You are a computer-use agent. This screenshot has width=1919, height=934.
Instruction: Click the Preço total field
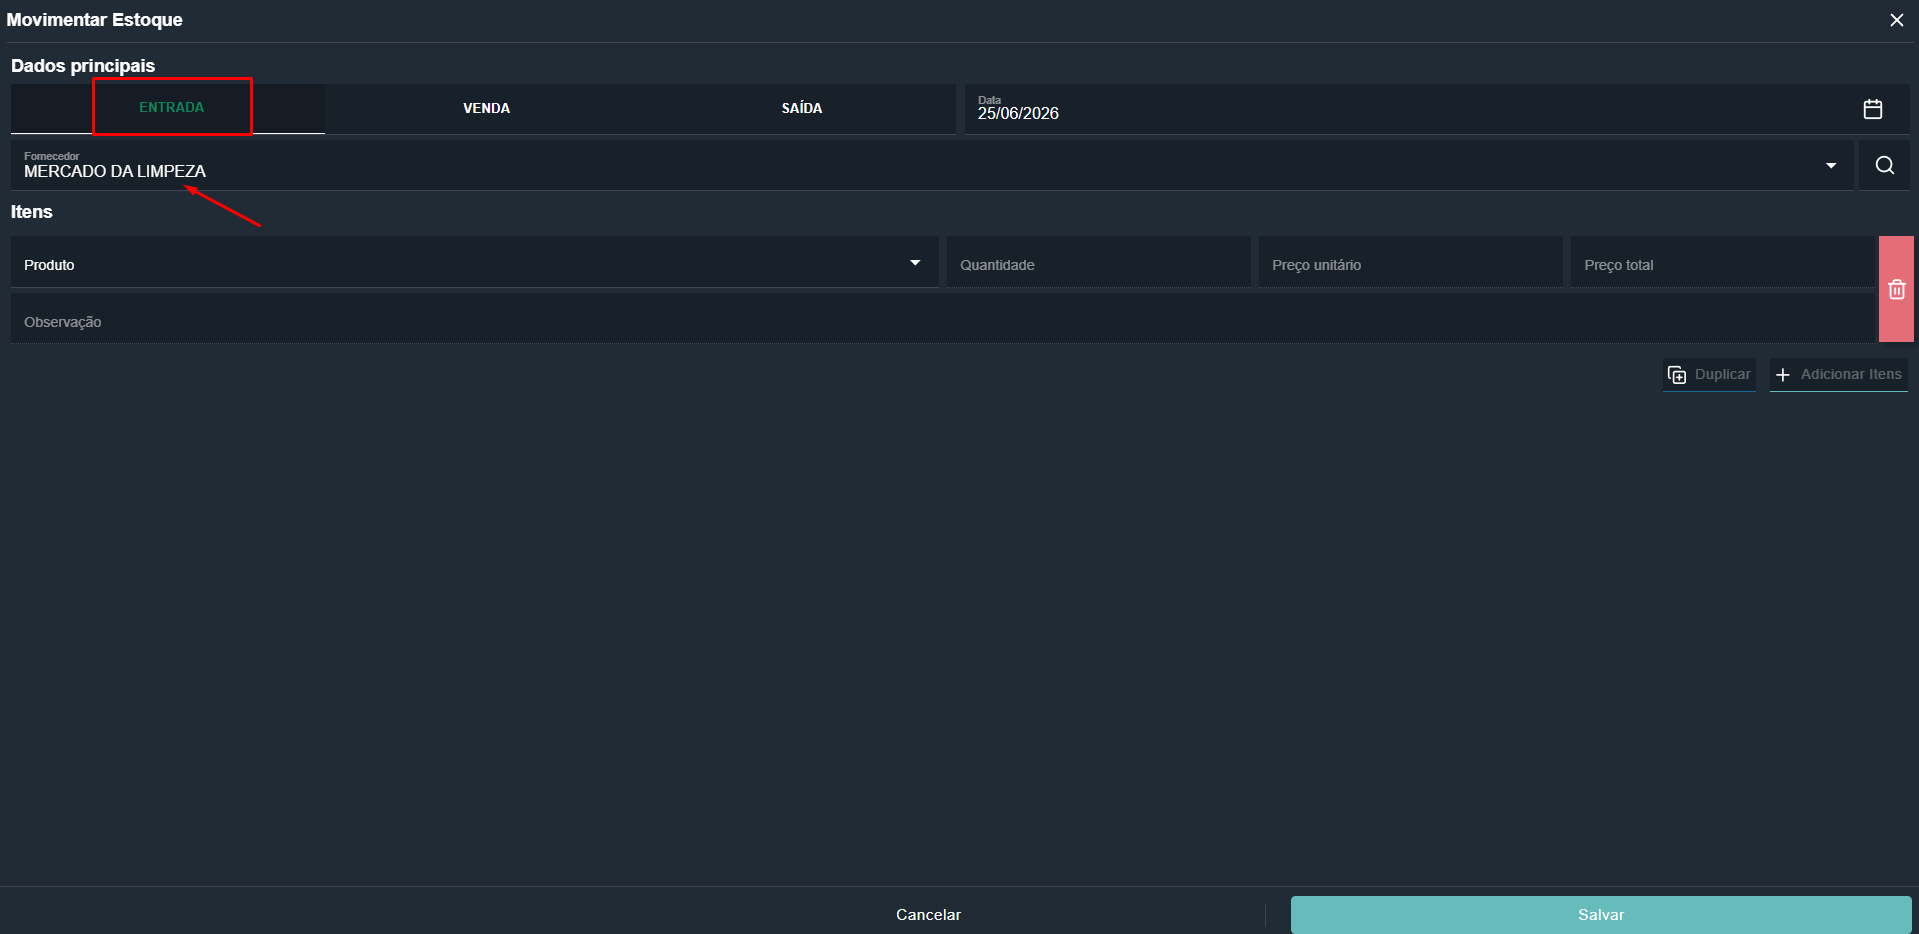tap(1723, 263)
